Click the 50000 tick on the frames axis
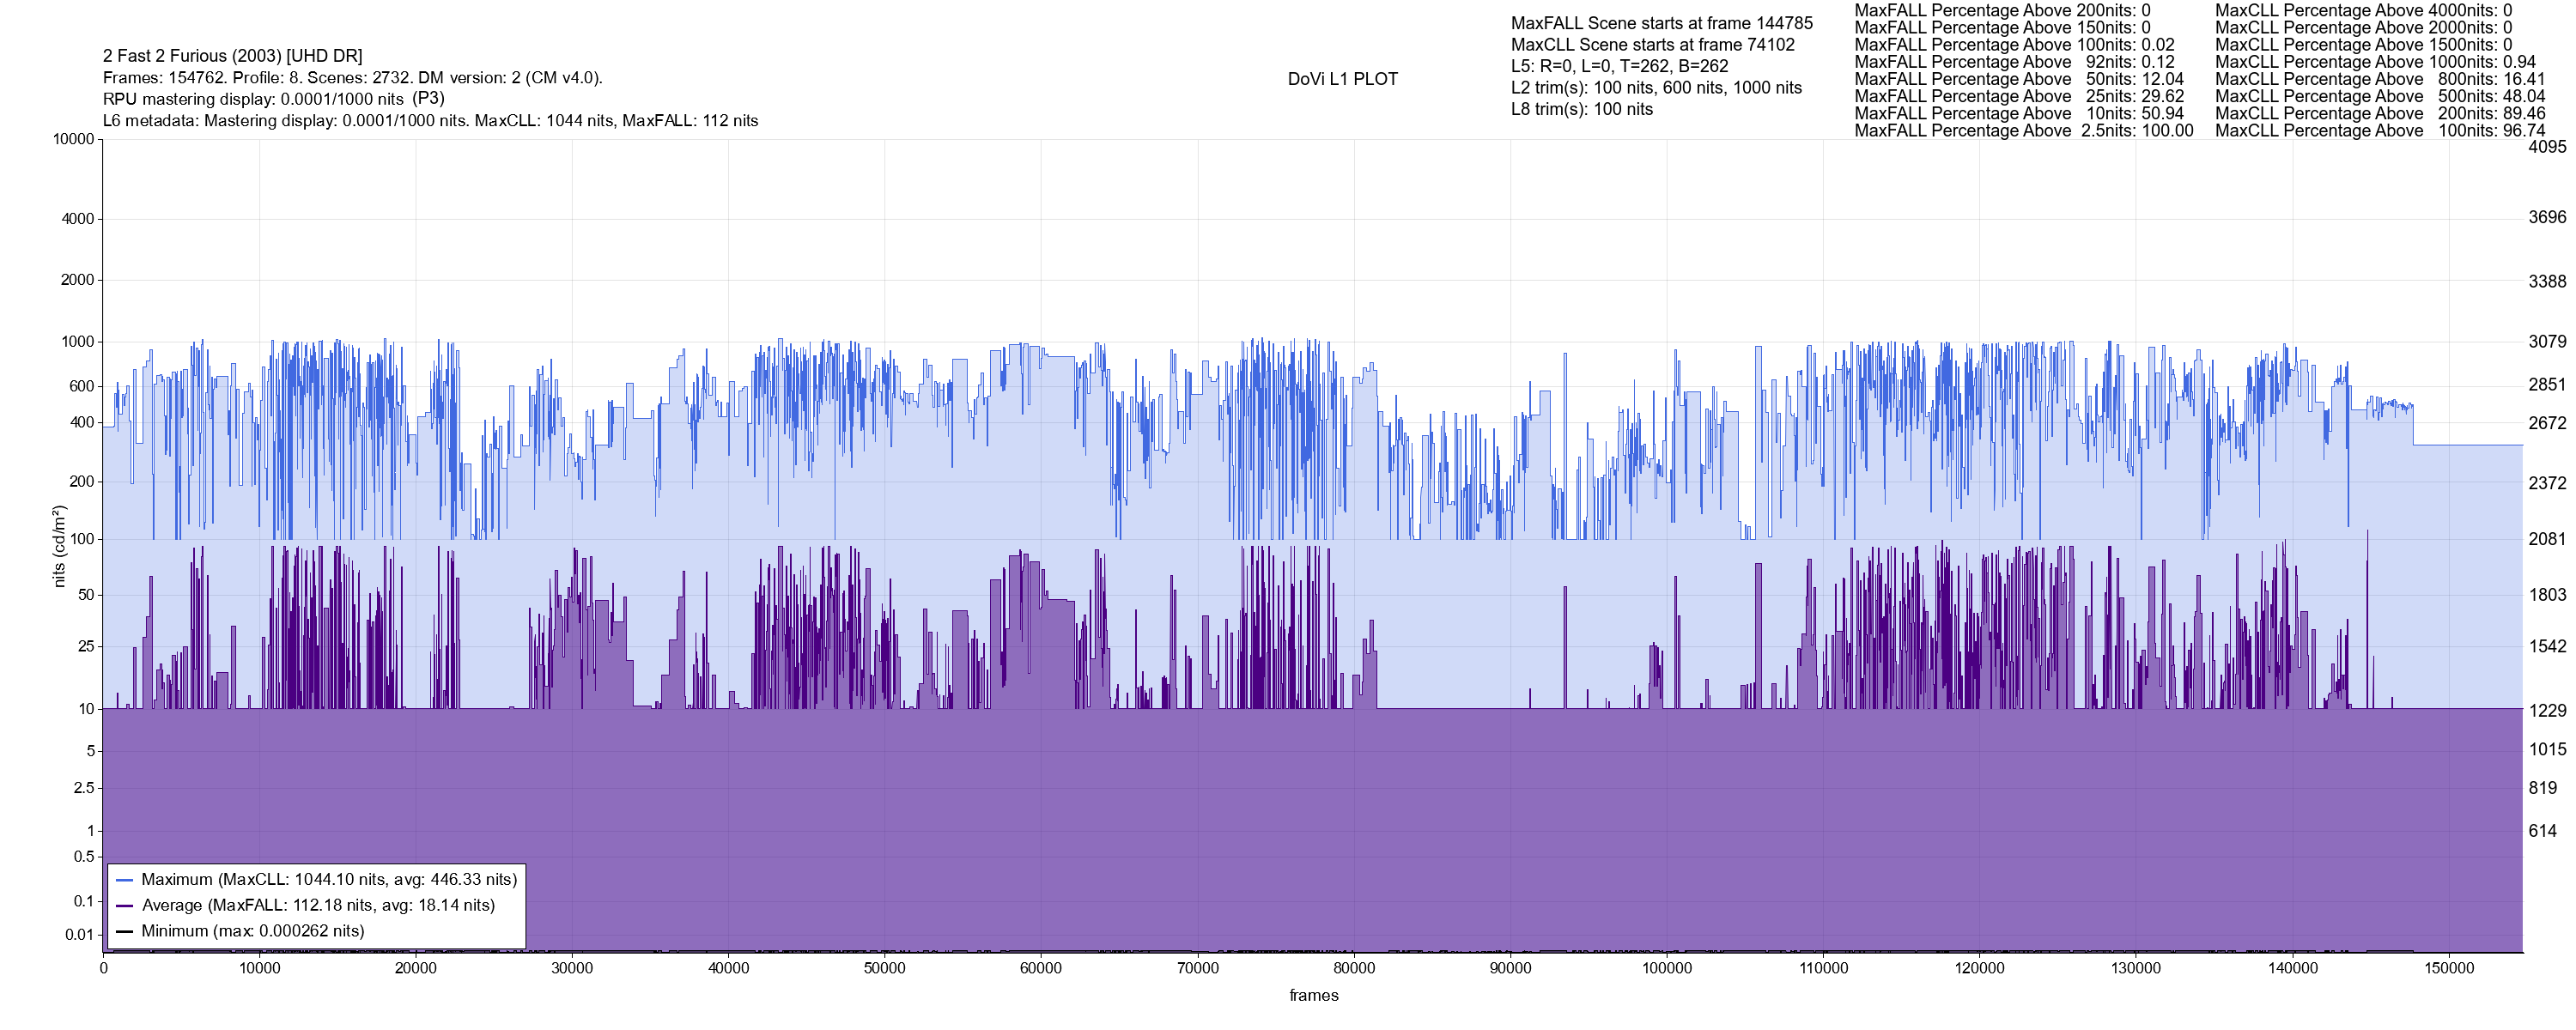 [885, 968]
